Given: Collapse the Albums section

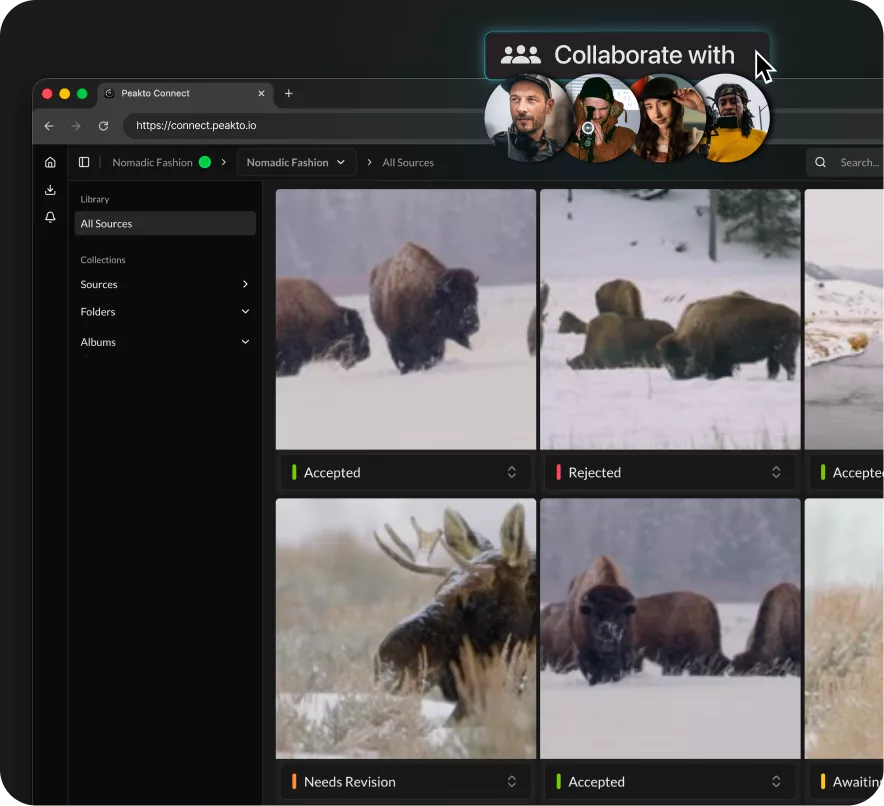Looking at the screenshot, I should tap(245, 342).
